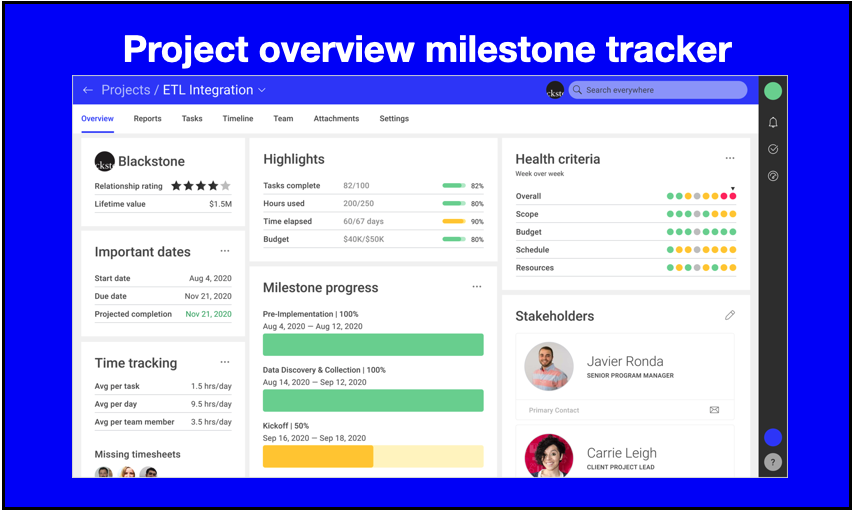
Task: Click the Search everywhere field
Action: (658, 90)
